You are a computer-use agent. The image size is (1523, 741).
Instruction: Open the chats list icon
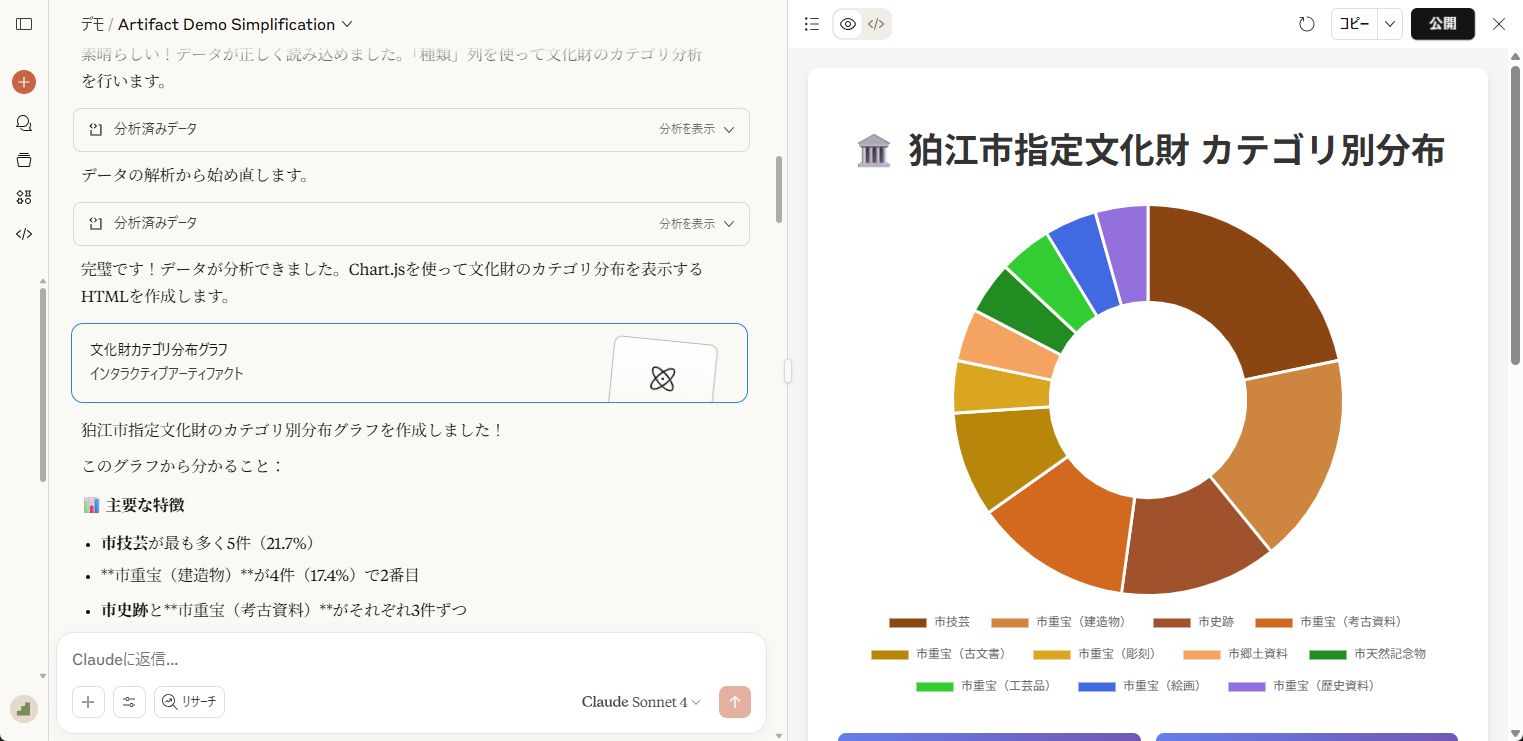[24, 123]
